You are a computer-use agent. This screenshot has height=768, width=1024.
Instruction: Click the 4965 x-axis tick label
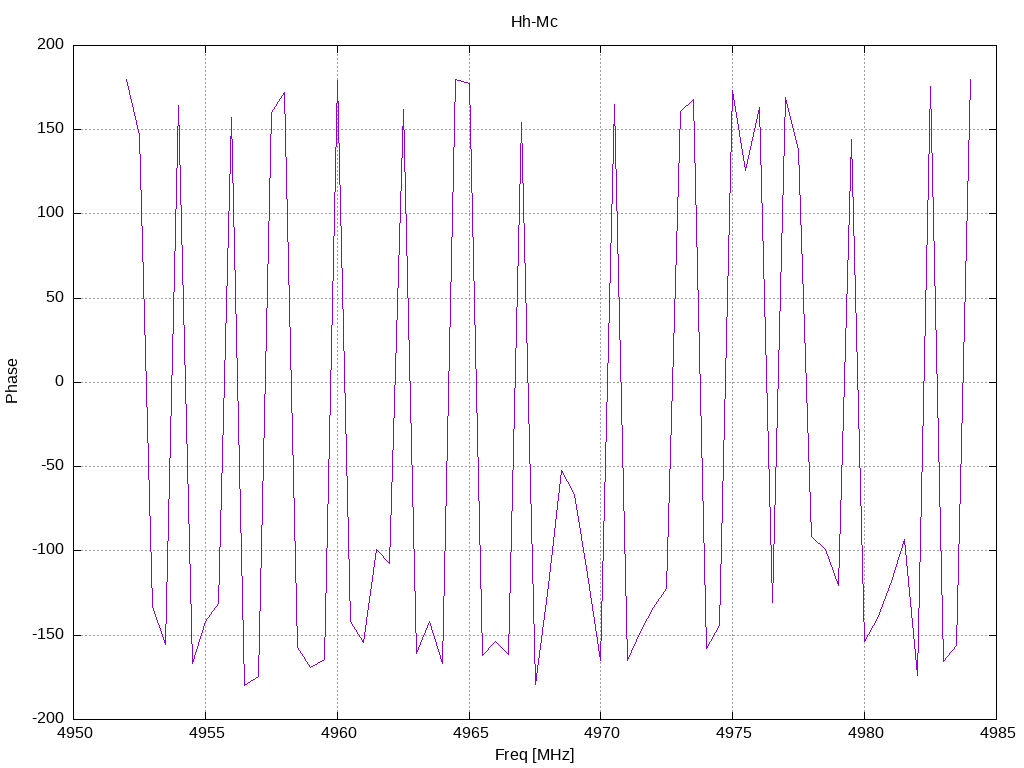(x=470, y=733)
